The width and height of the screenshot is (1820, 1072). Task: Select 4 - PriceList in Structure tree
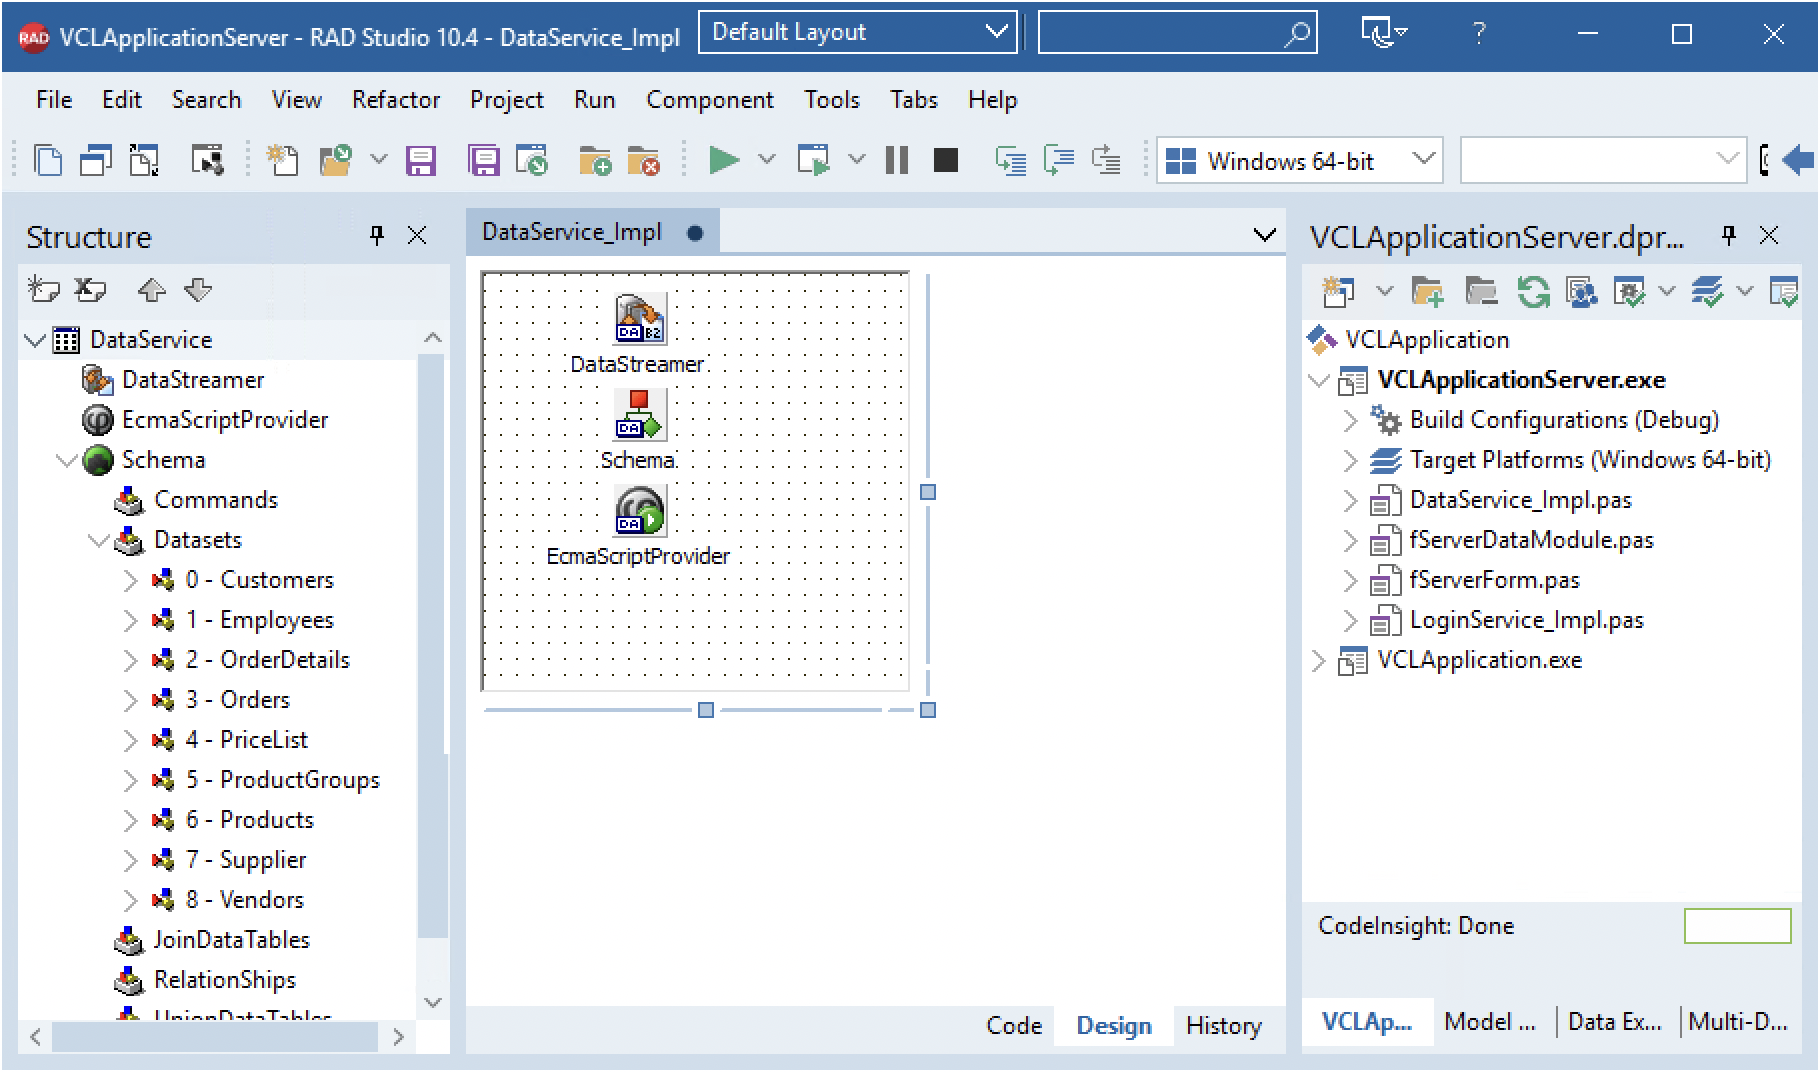[x=246, y=740]
